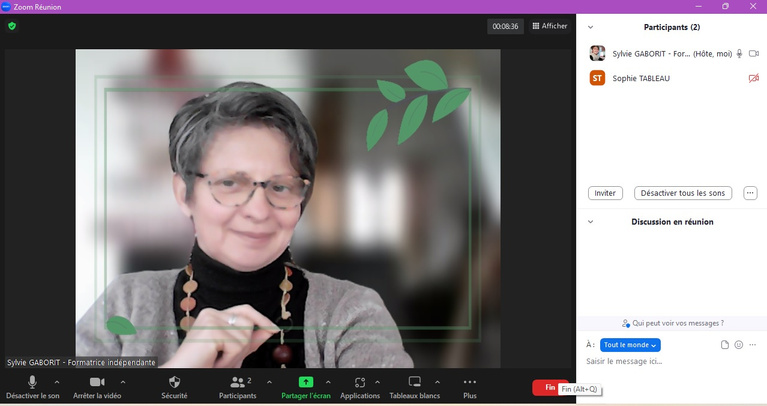Open the Applications toolbar icon
Viewport: 767px width, 406px height.
(360, 387)
